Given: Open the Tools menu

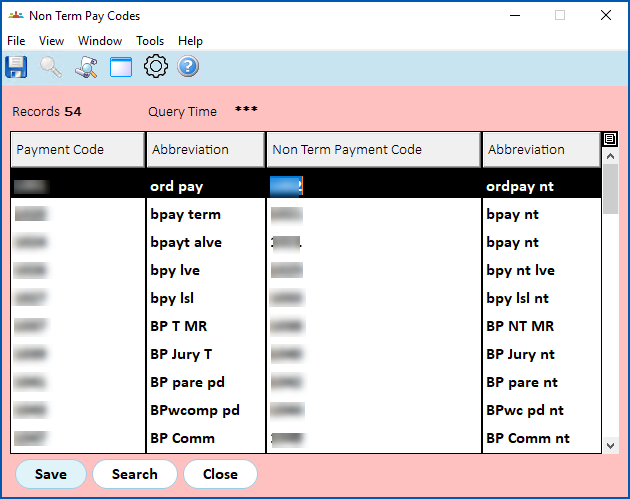Looking at the screenshot, I should [150, 41].
